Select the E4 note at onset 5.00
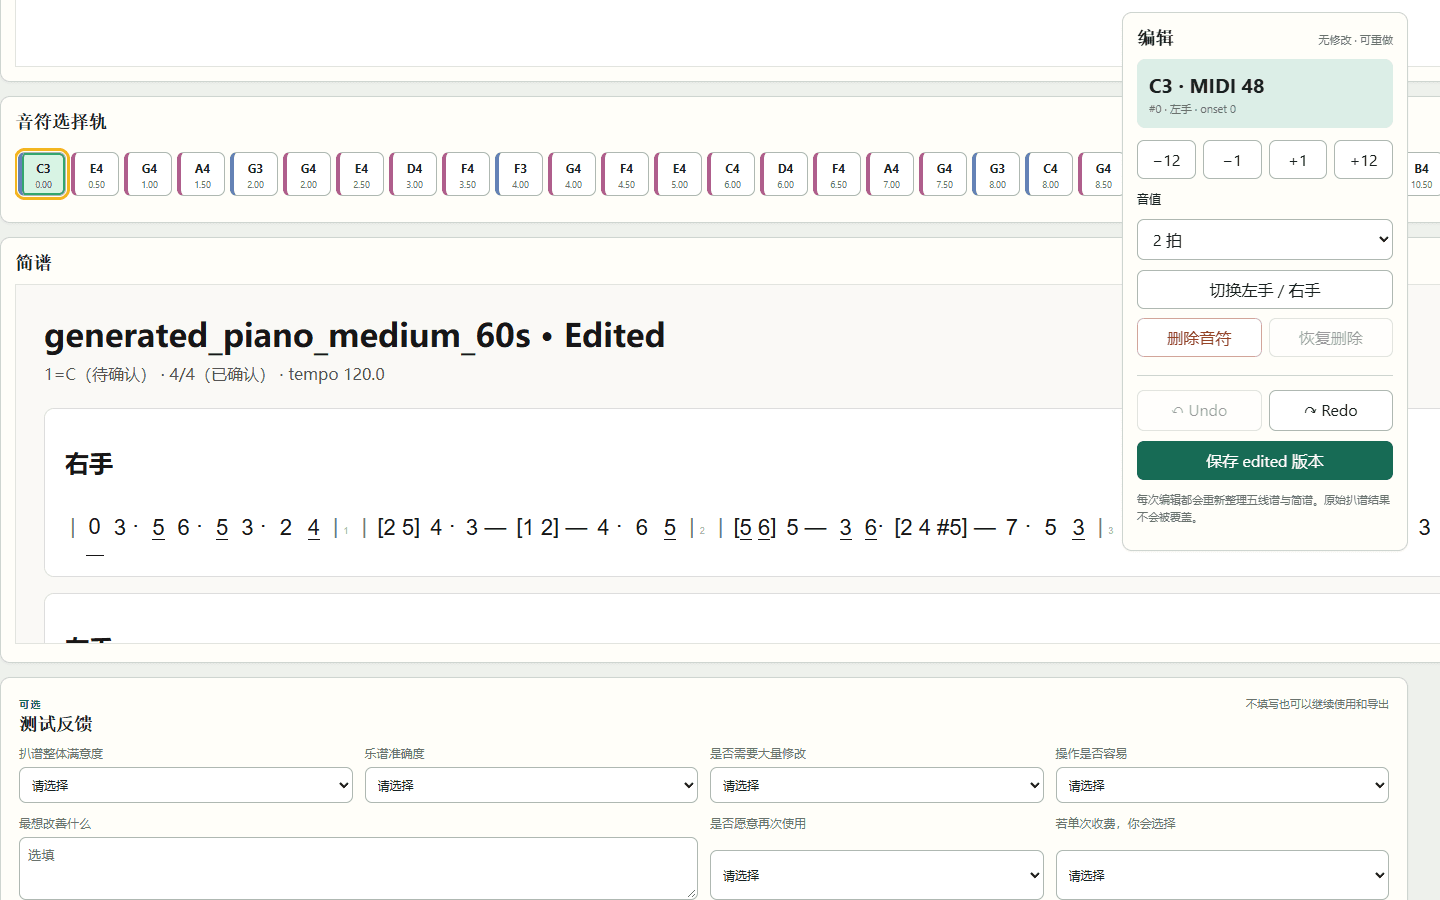This screenshot has height=900, width=1440. [x=679, y=174]
